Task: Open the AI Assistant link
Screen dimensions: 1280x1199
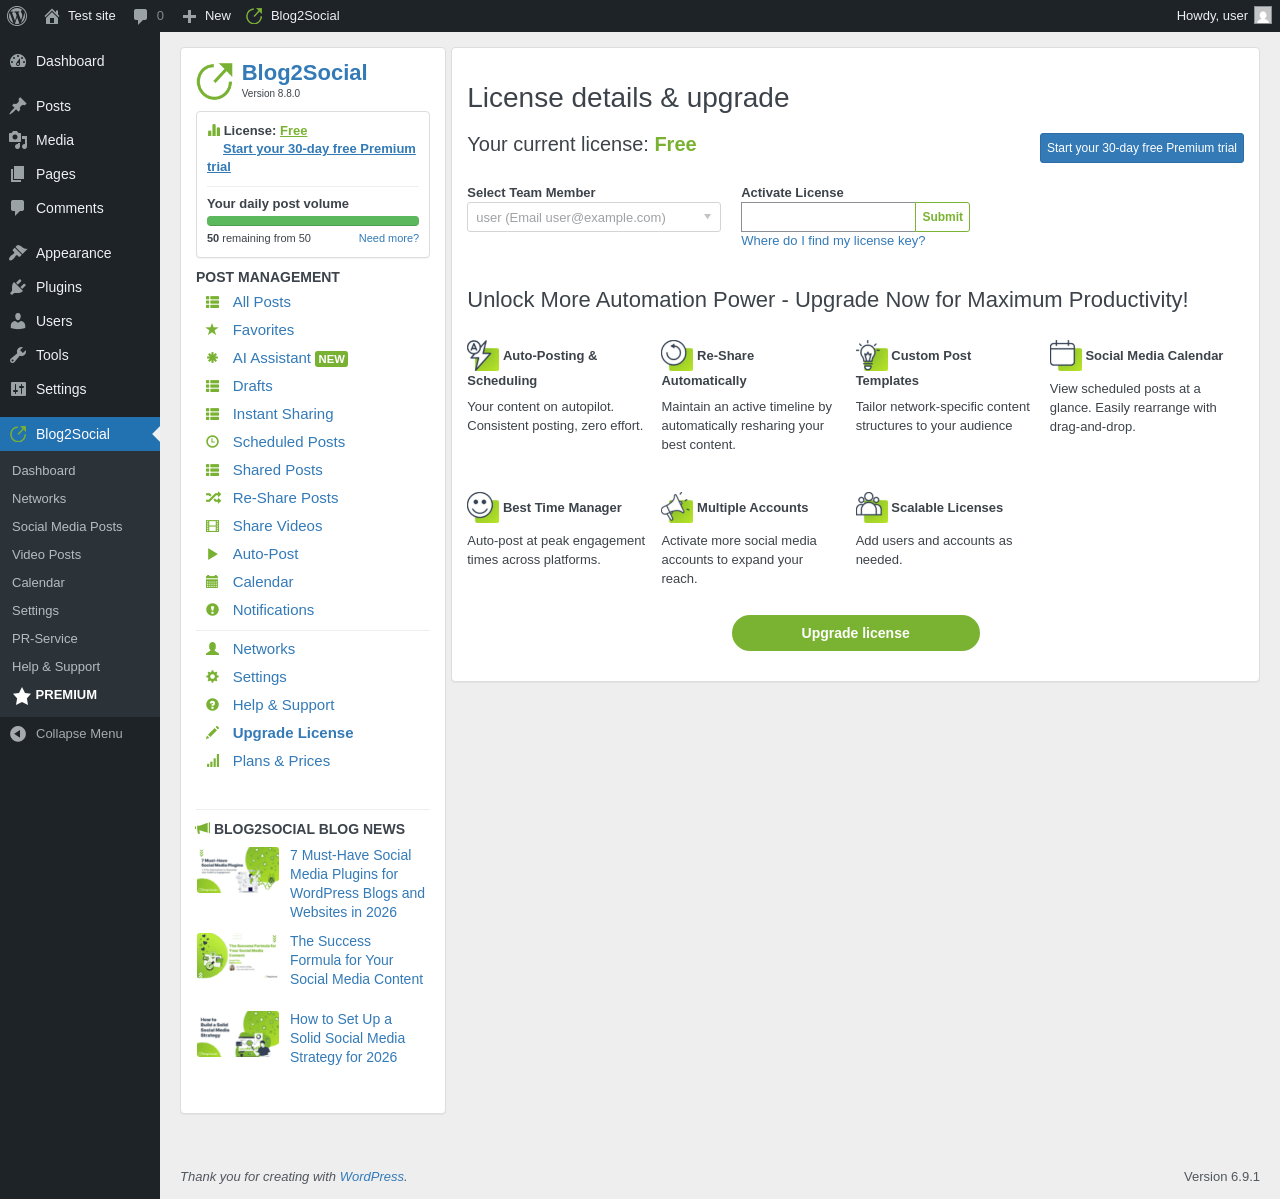Action: click(x=272, y=358)
